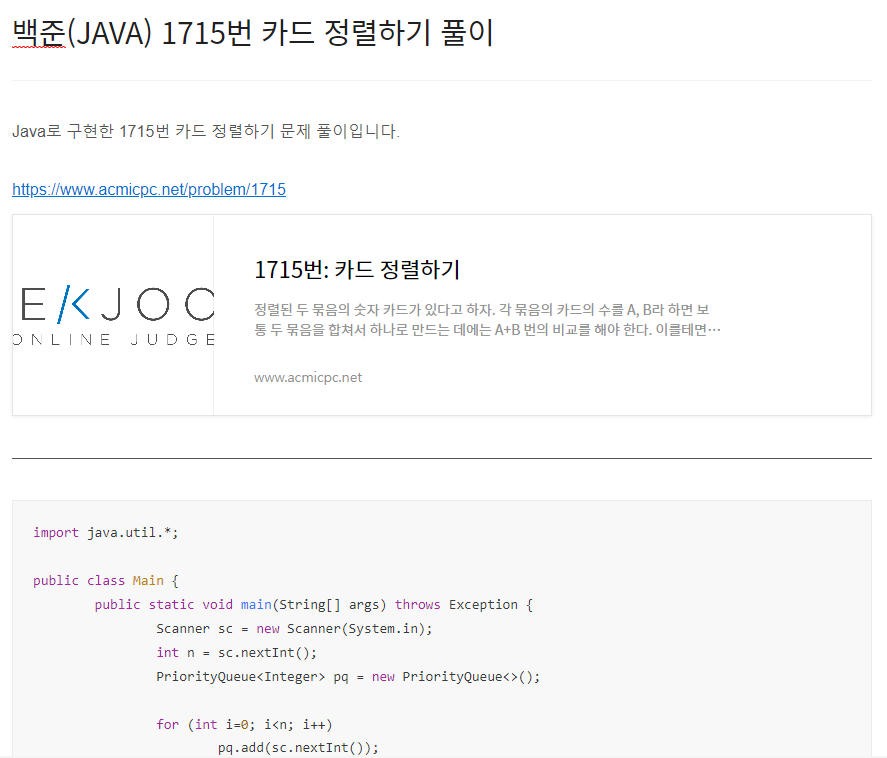Open link card title 1715번: 카드 정렬하기
The image size is (887, 758).
(x=357, y=270)
